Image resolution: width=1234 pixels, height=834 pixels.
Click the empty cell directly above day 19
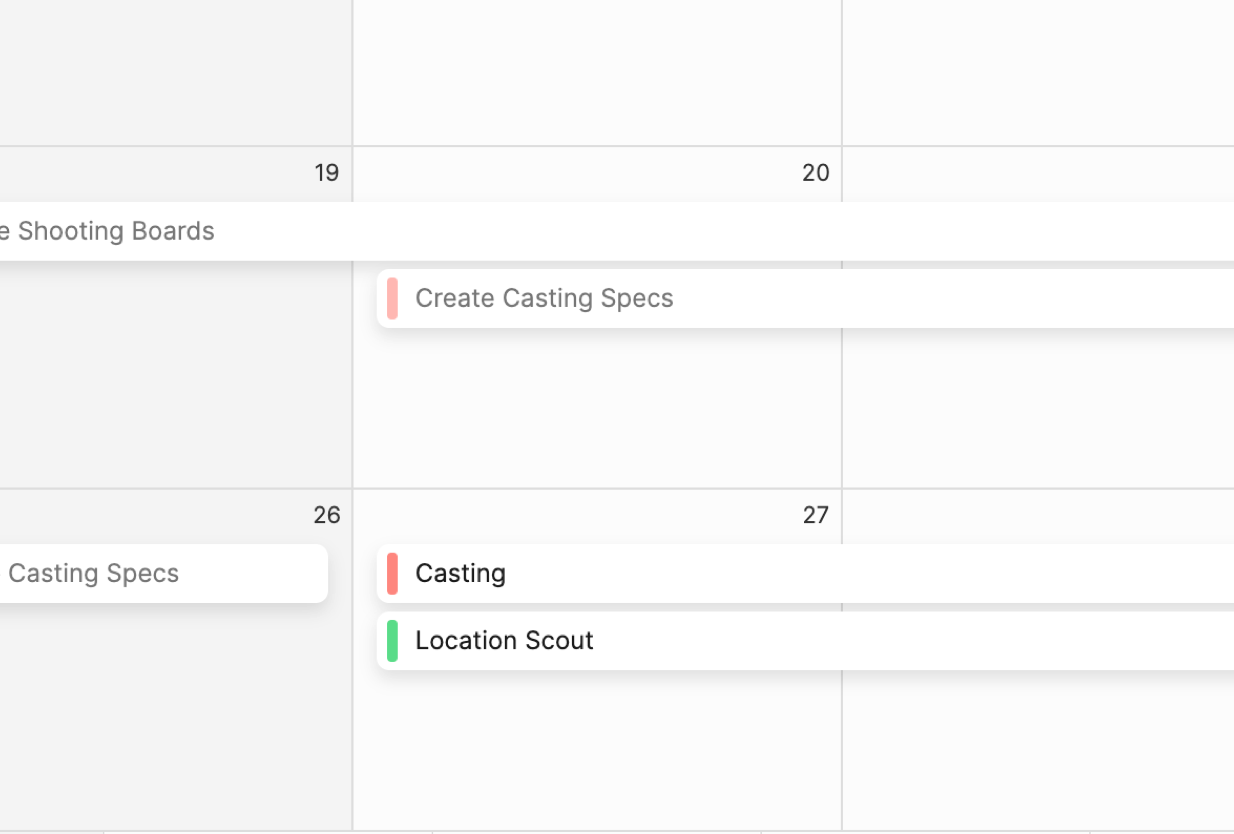click(175, 70)
